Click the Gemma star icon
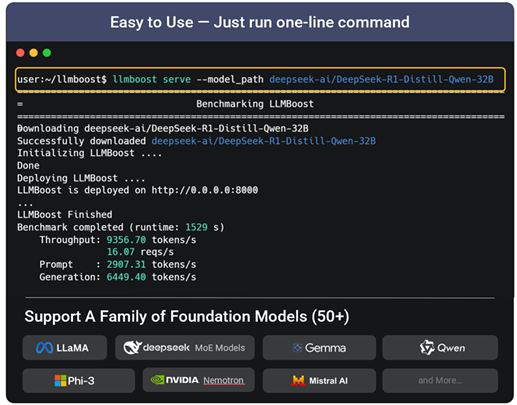 pos(297,348)
